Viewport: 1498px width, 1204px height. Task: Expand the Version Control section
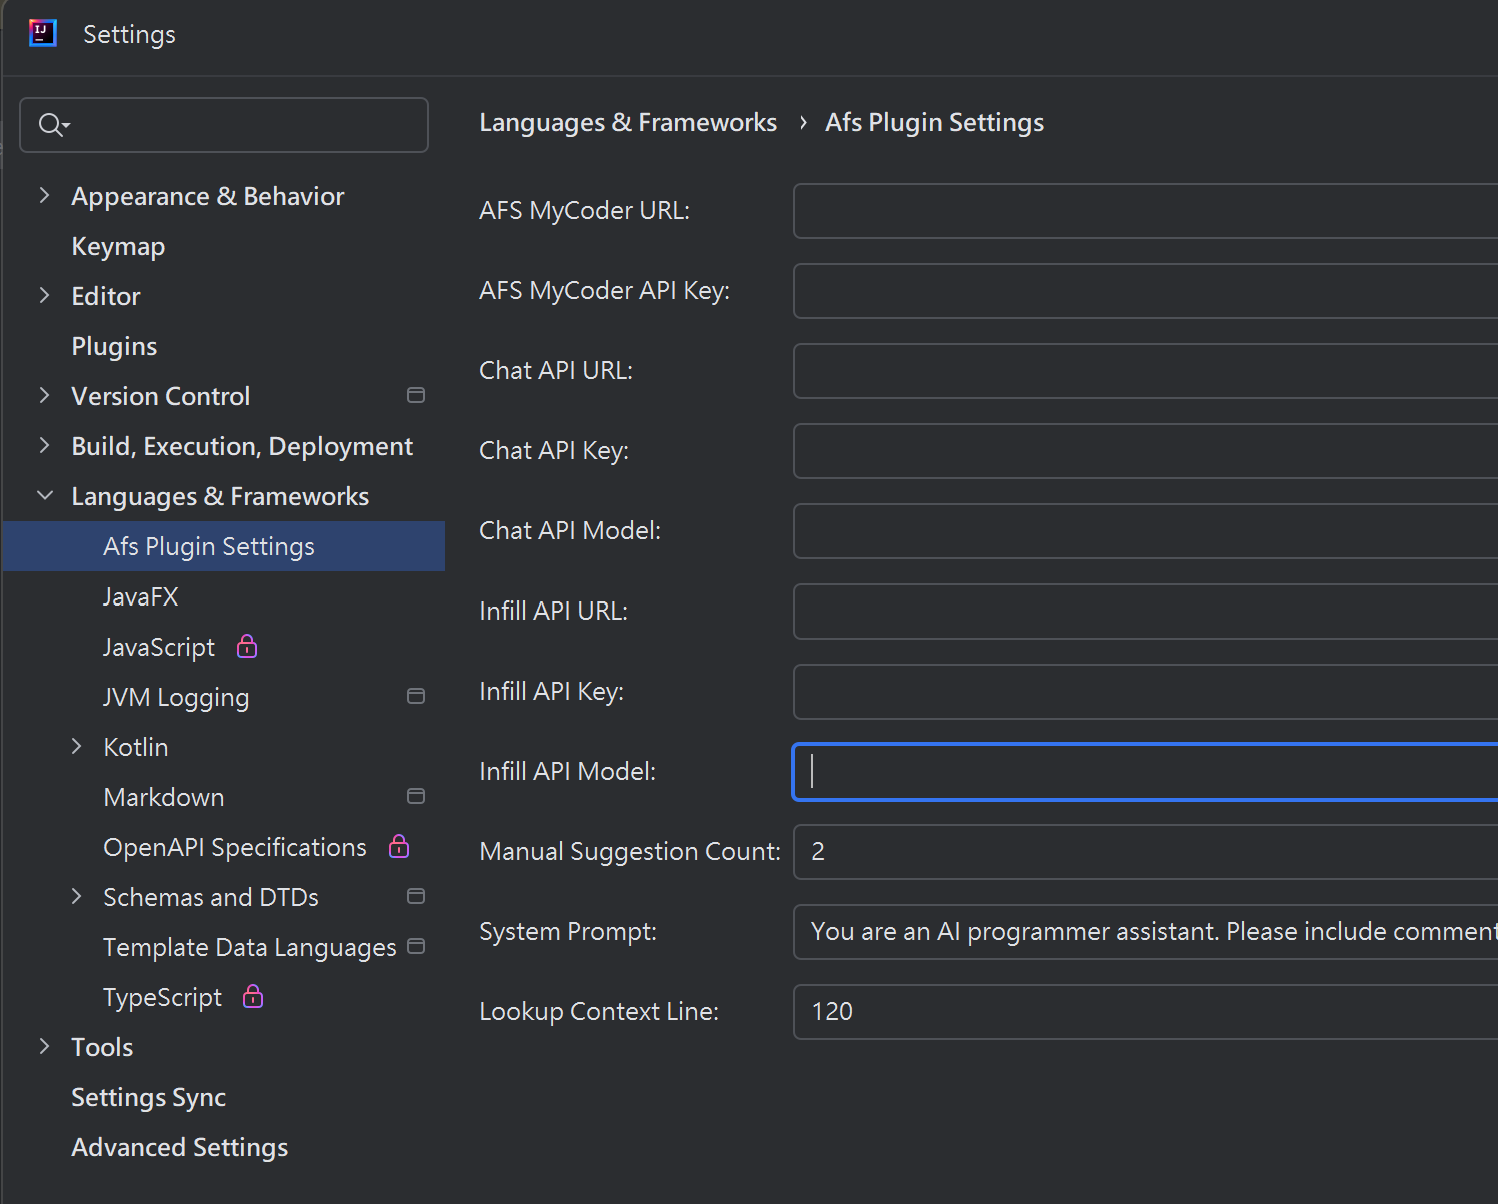coord(44,396)
